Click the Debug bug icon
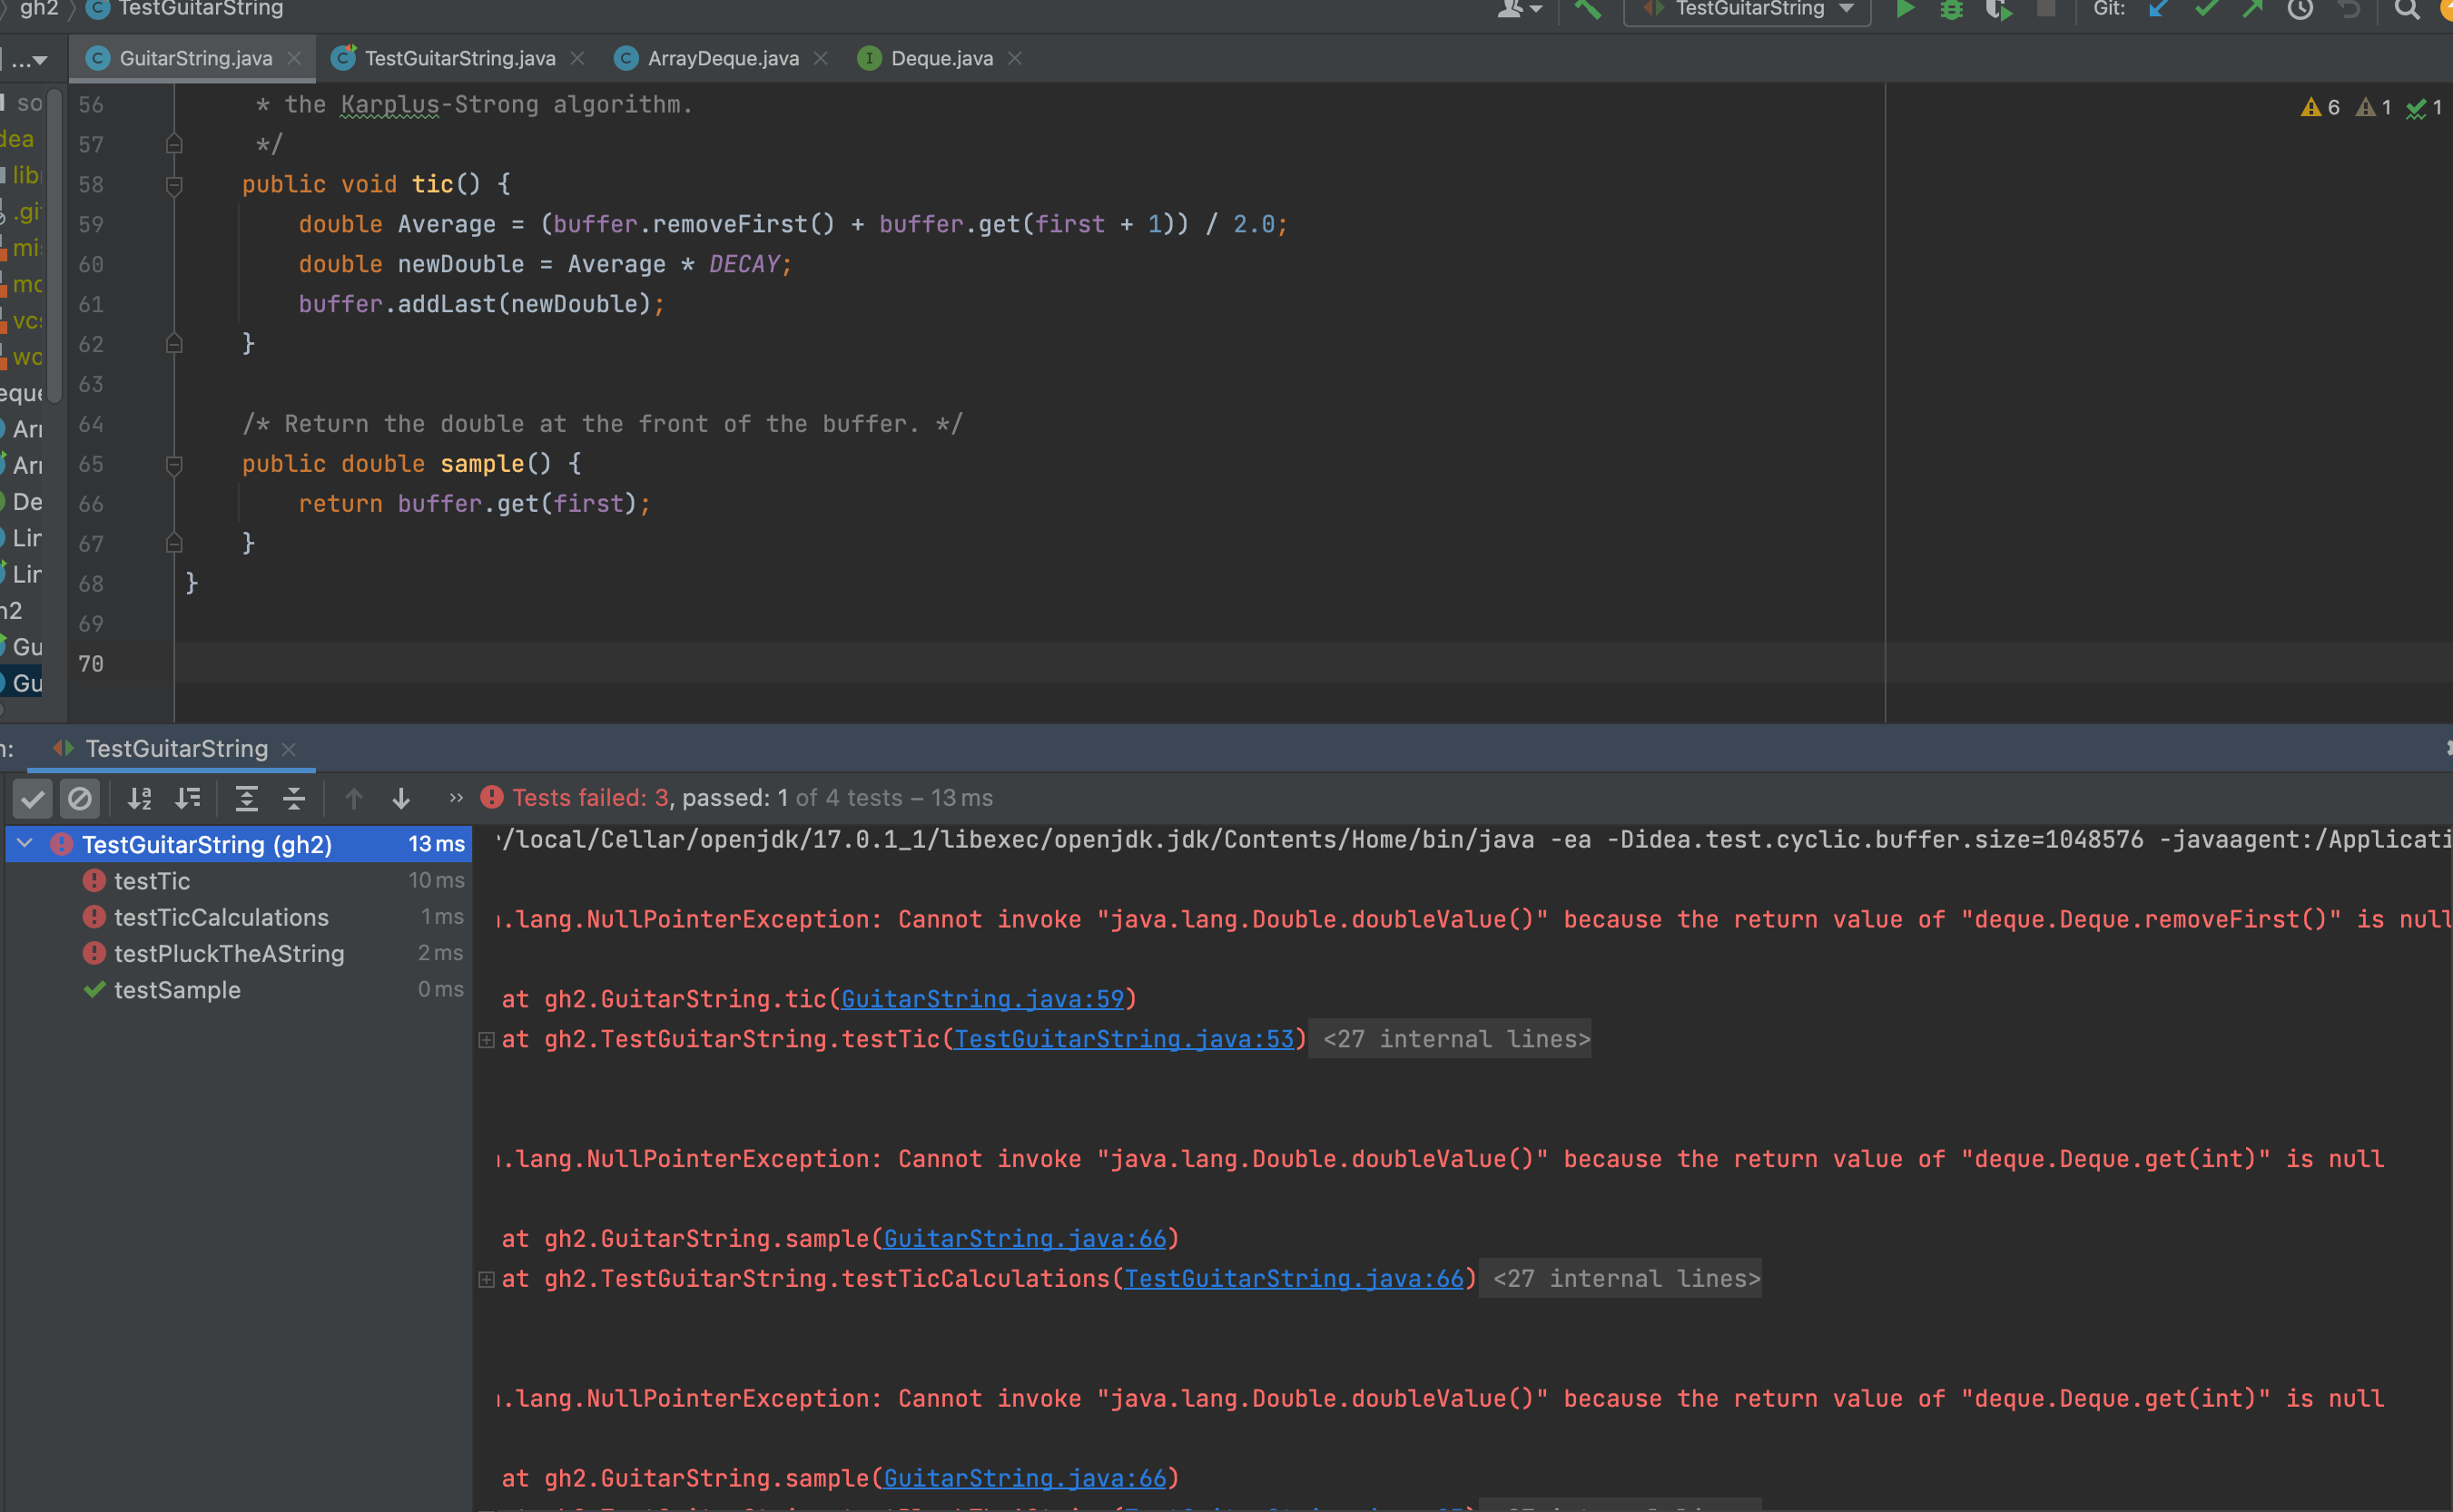The height and width of the screenshot is (1512, 2453). [x=1951, y=10]
